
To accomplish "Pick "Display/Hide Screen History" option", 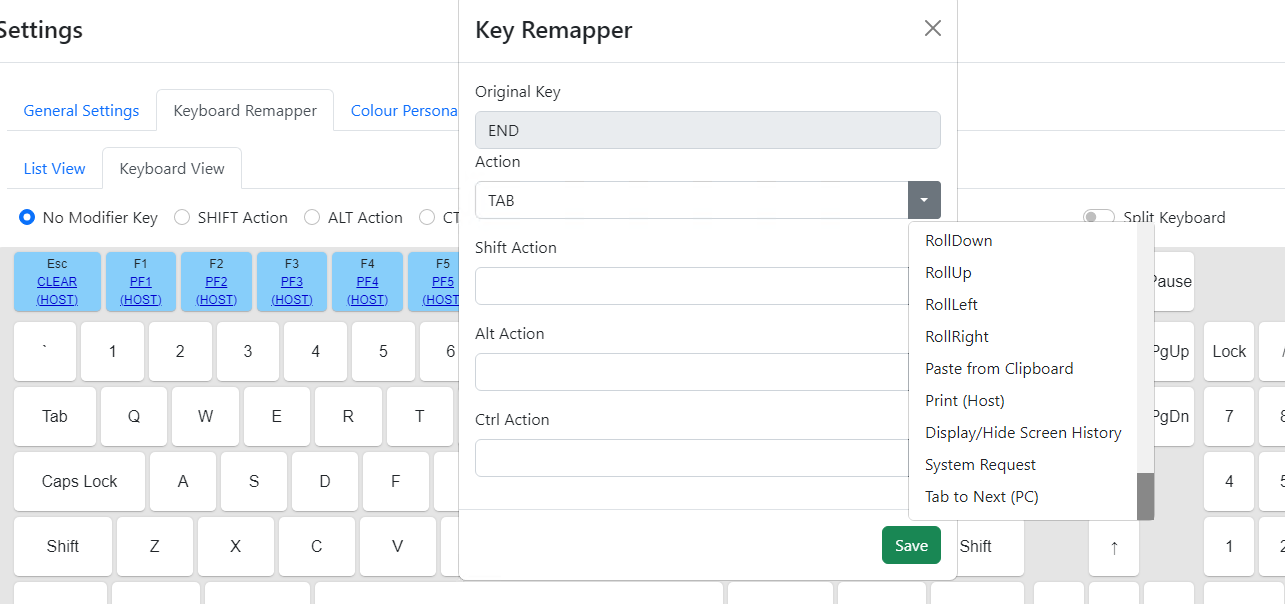I will click(x=1023, y=432).
